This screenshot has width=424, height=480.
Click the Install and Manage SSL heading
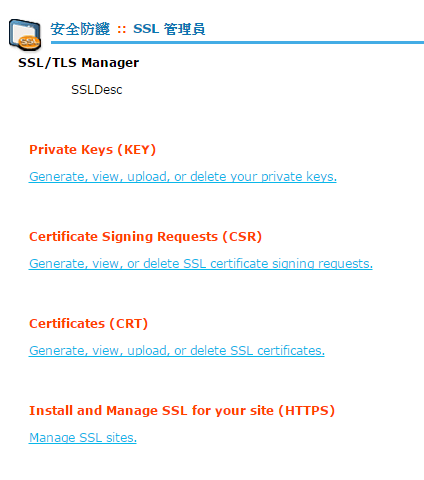pos(182,411)
